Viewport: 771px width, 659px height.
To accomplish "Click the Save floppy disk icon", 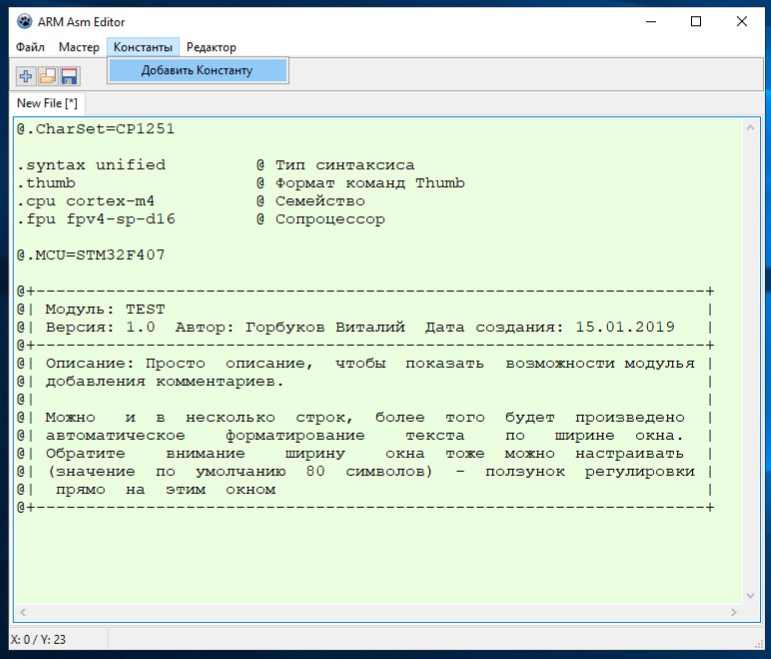I will (69, 76).
